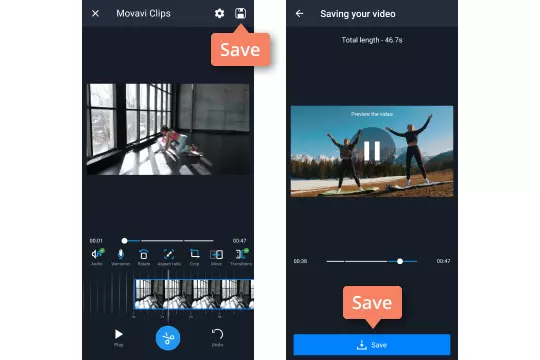Open the Audio tool
Image resolution: width=540 pixels, height=360 pixels.
(x=97, y=257)
